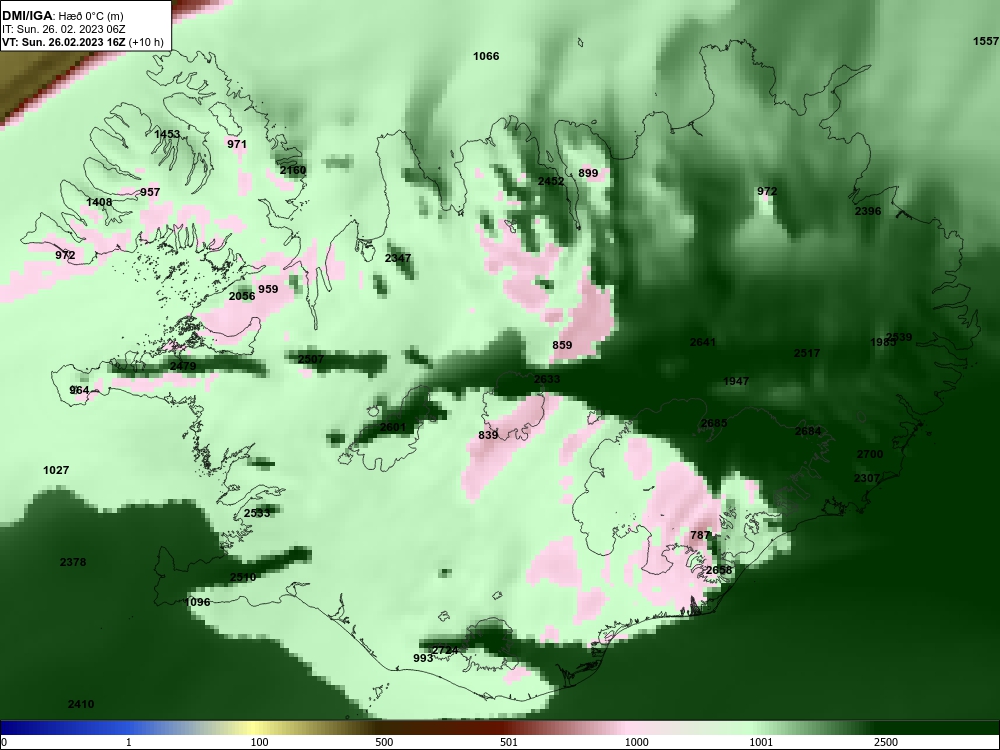Click the 1947 value label
Viewport: 1000px width, 750px height.
tap(736, 381)
